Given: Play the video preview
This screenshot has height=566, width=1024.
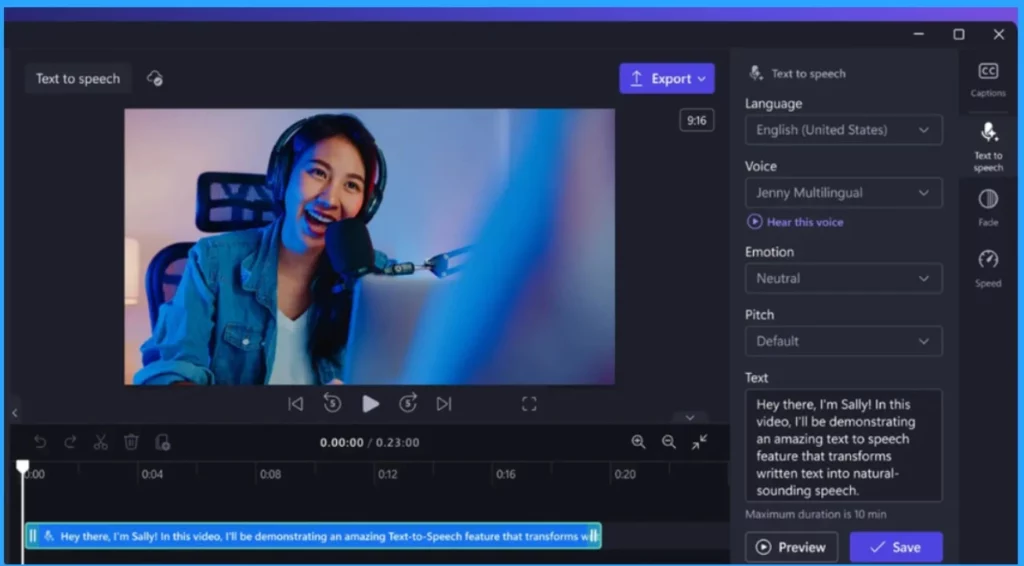Looking at the screenshot, I should pos(370,404).
